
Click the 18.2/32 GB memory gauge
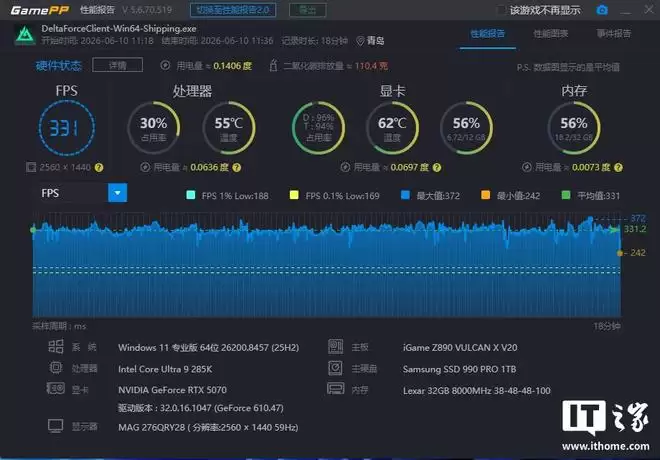tap(574, 128)
